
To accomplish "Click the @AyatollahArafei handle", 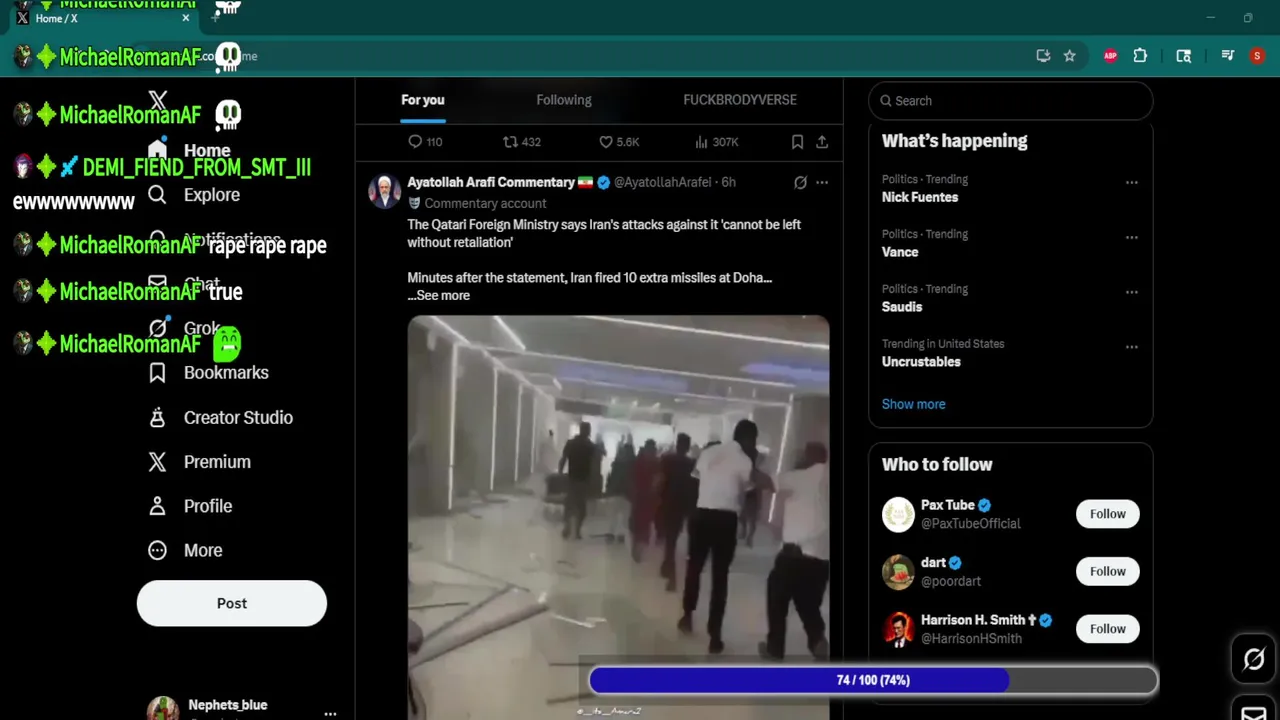I will pos(662,182).
